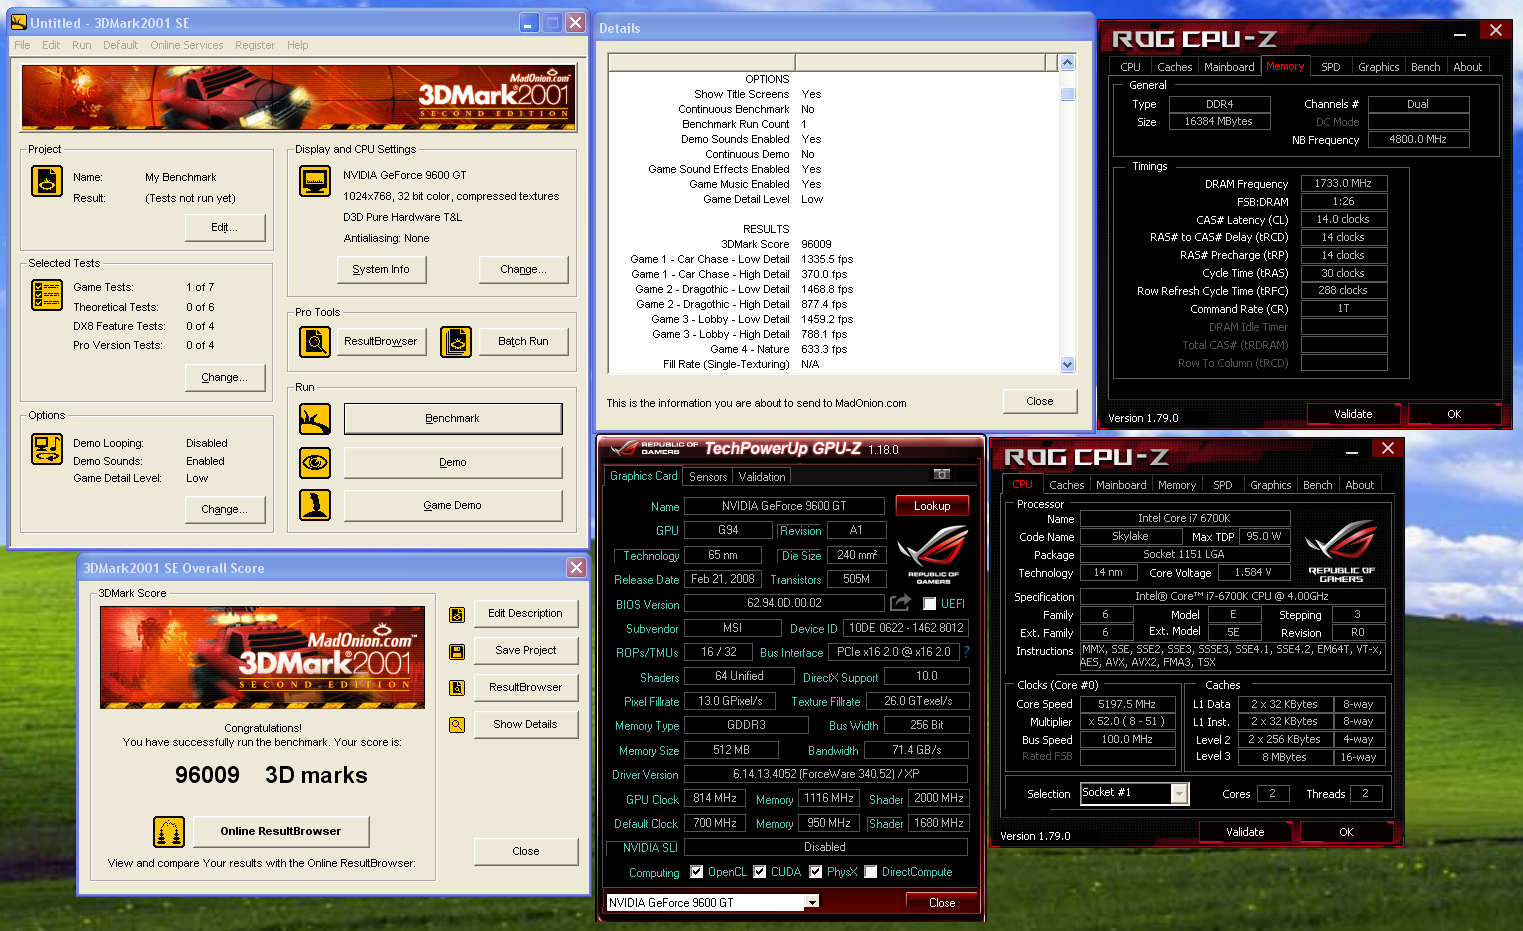
Task: Click the Project icon next to Name
Action: pos(47,181)
